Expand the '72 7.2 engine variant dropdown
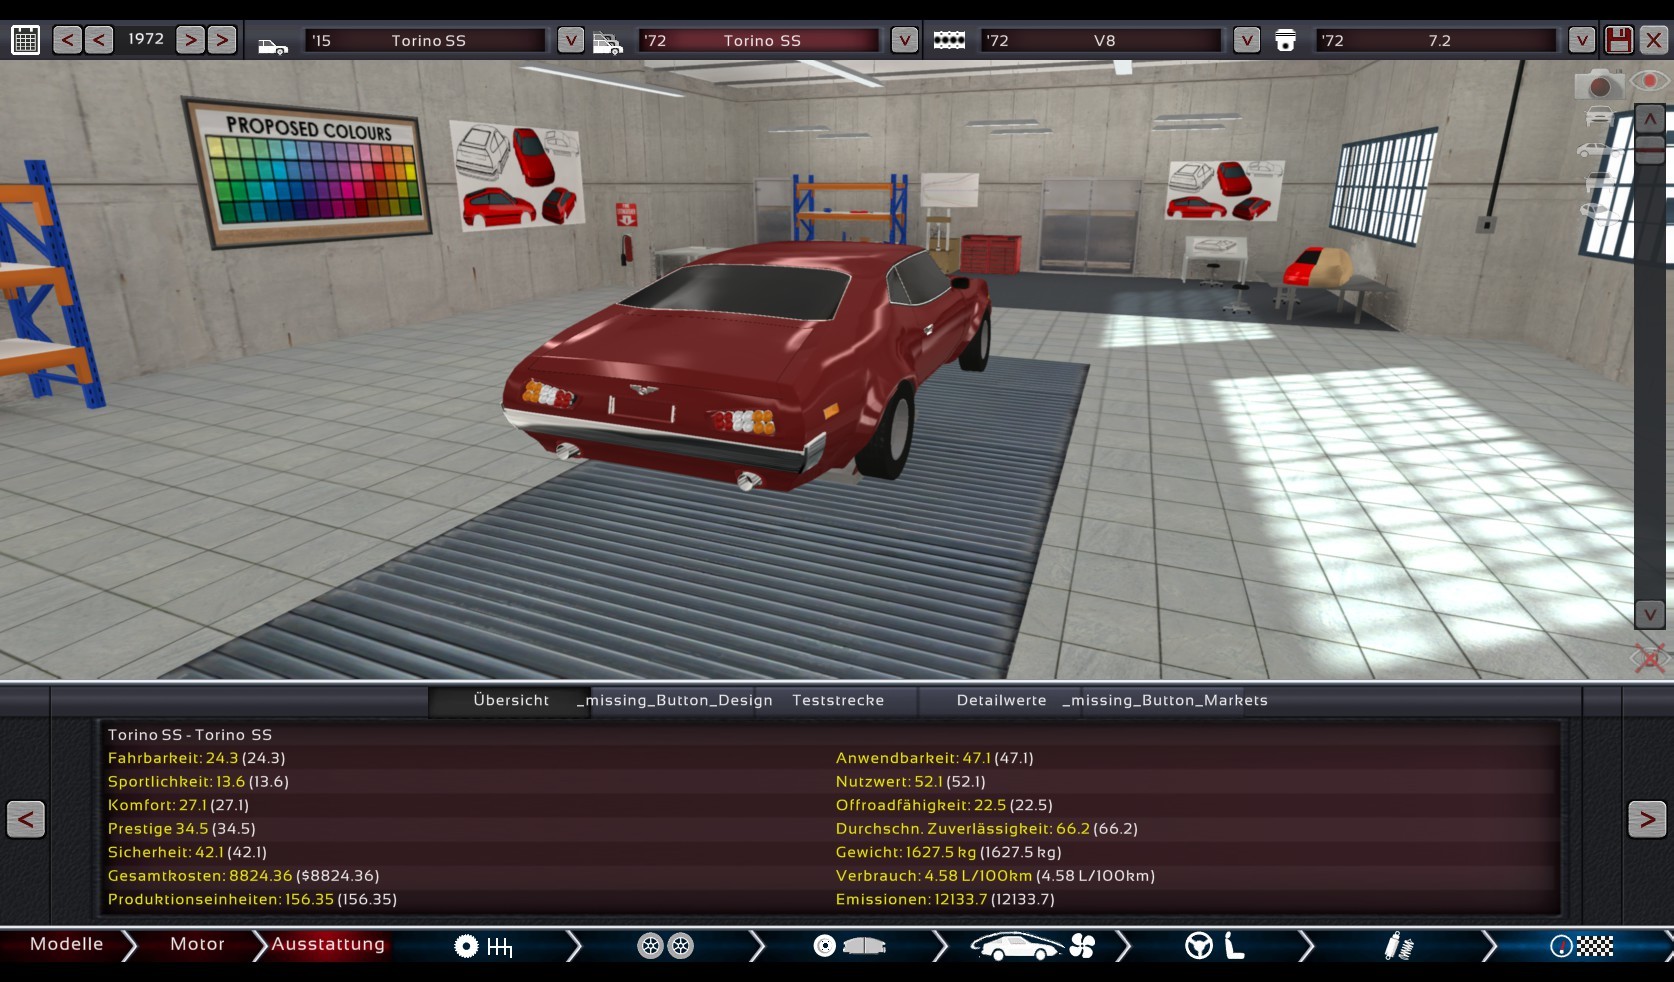The width and height of the screenshot is (1674, 982). point(1580,40)
